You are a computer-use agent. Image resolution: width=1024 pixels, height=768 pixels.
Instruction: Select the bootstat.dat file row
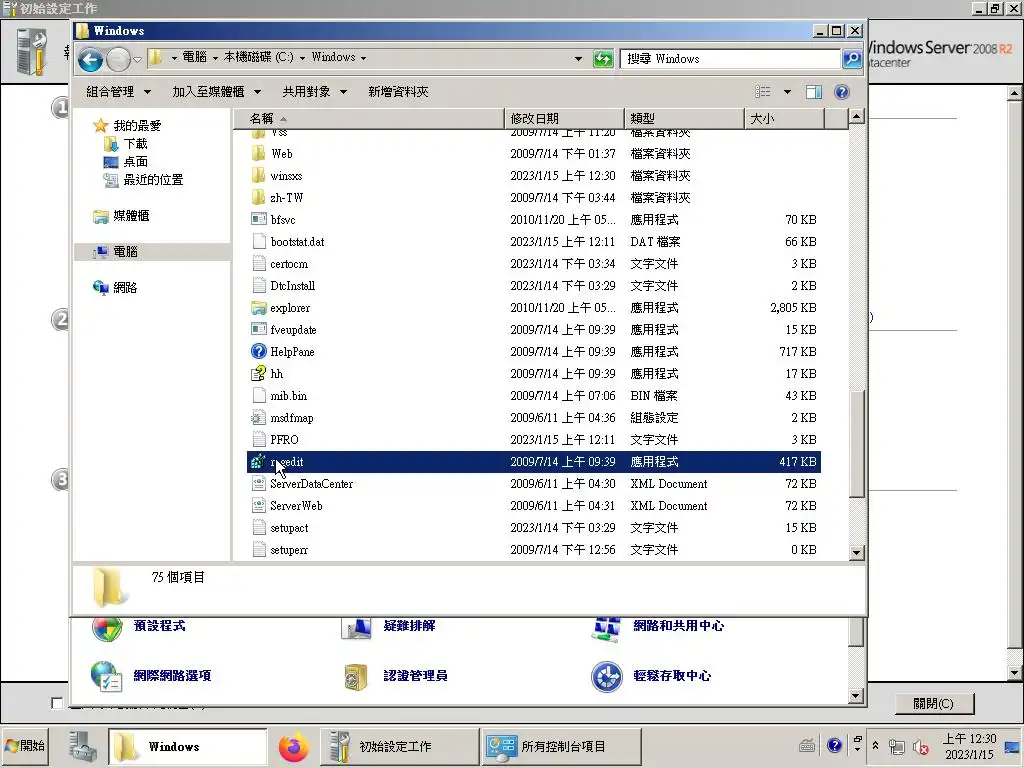coord(533,242)
